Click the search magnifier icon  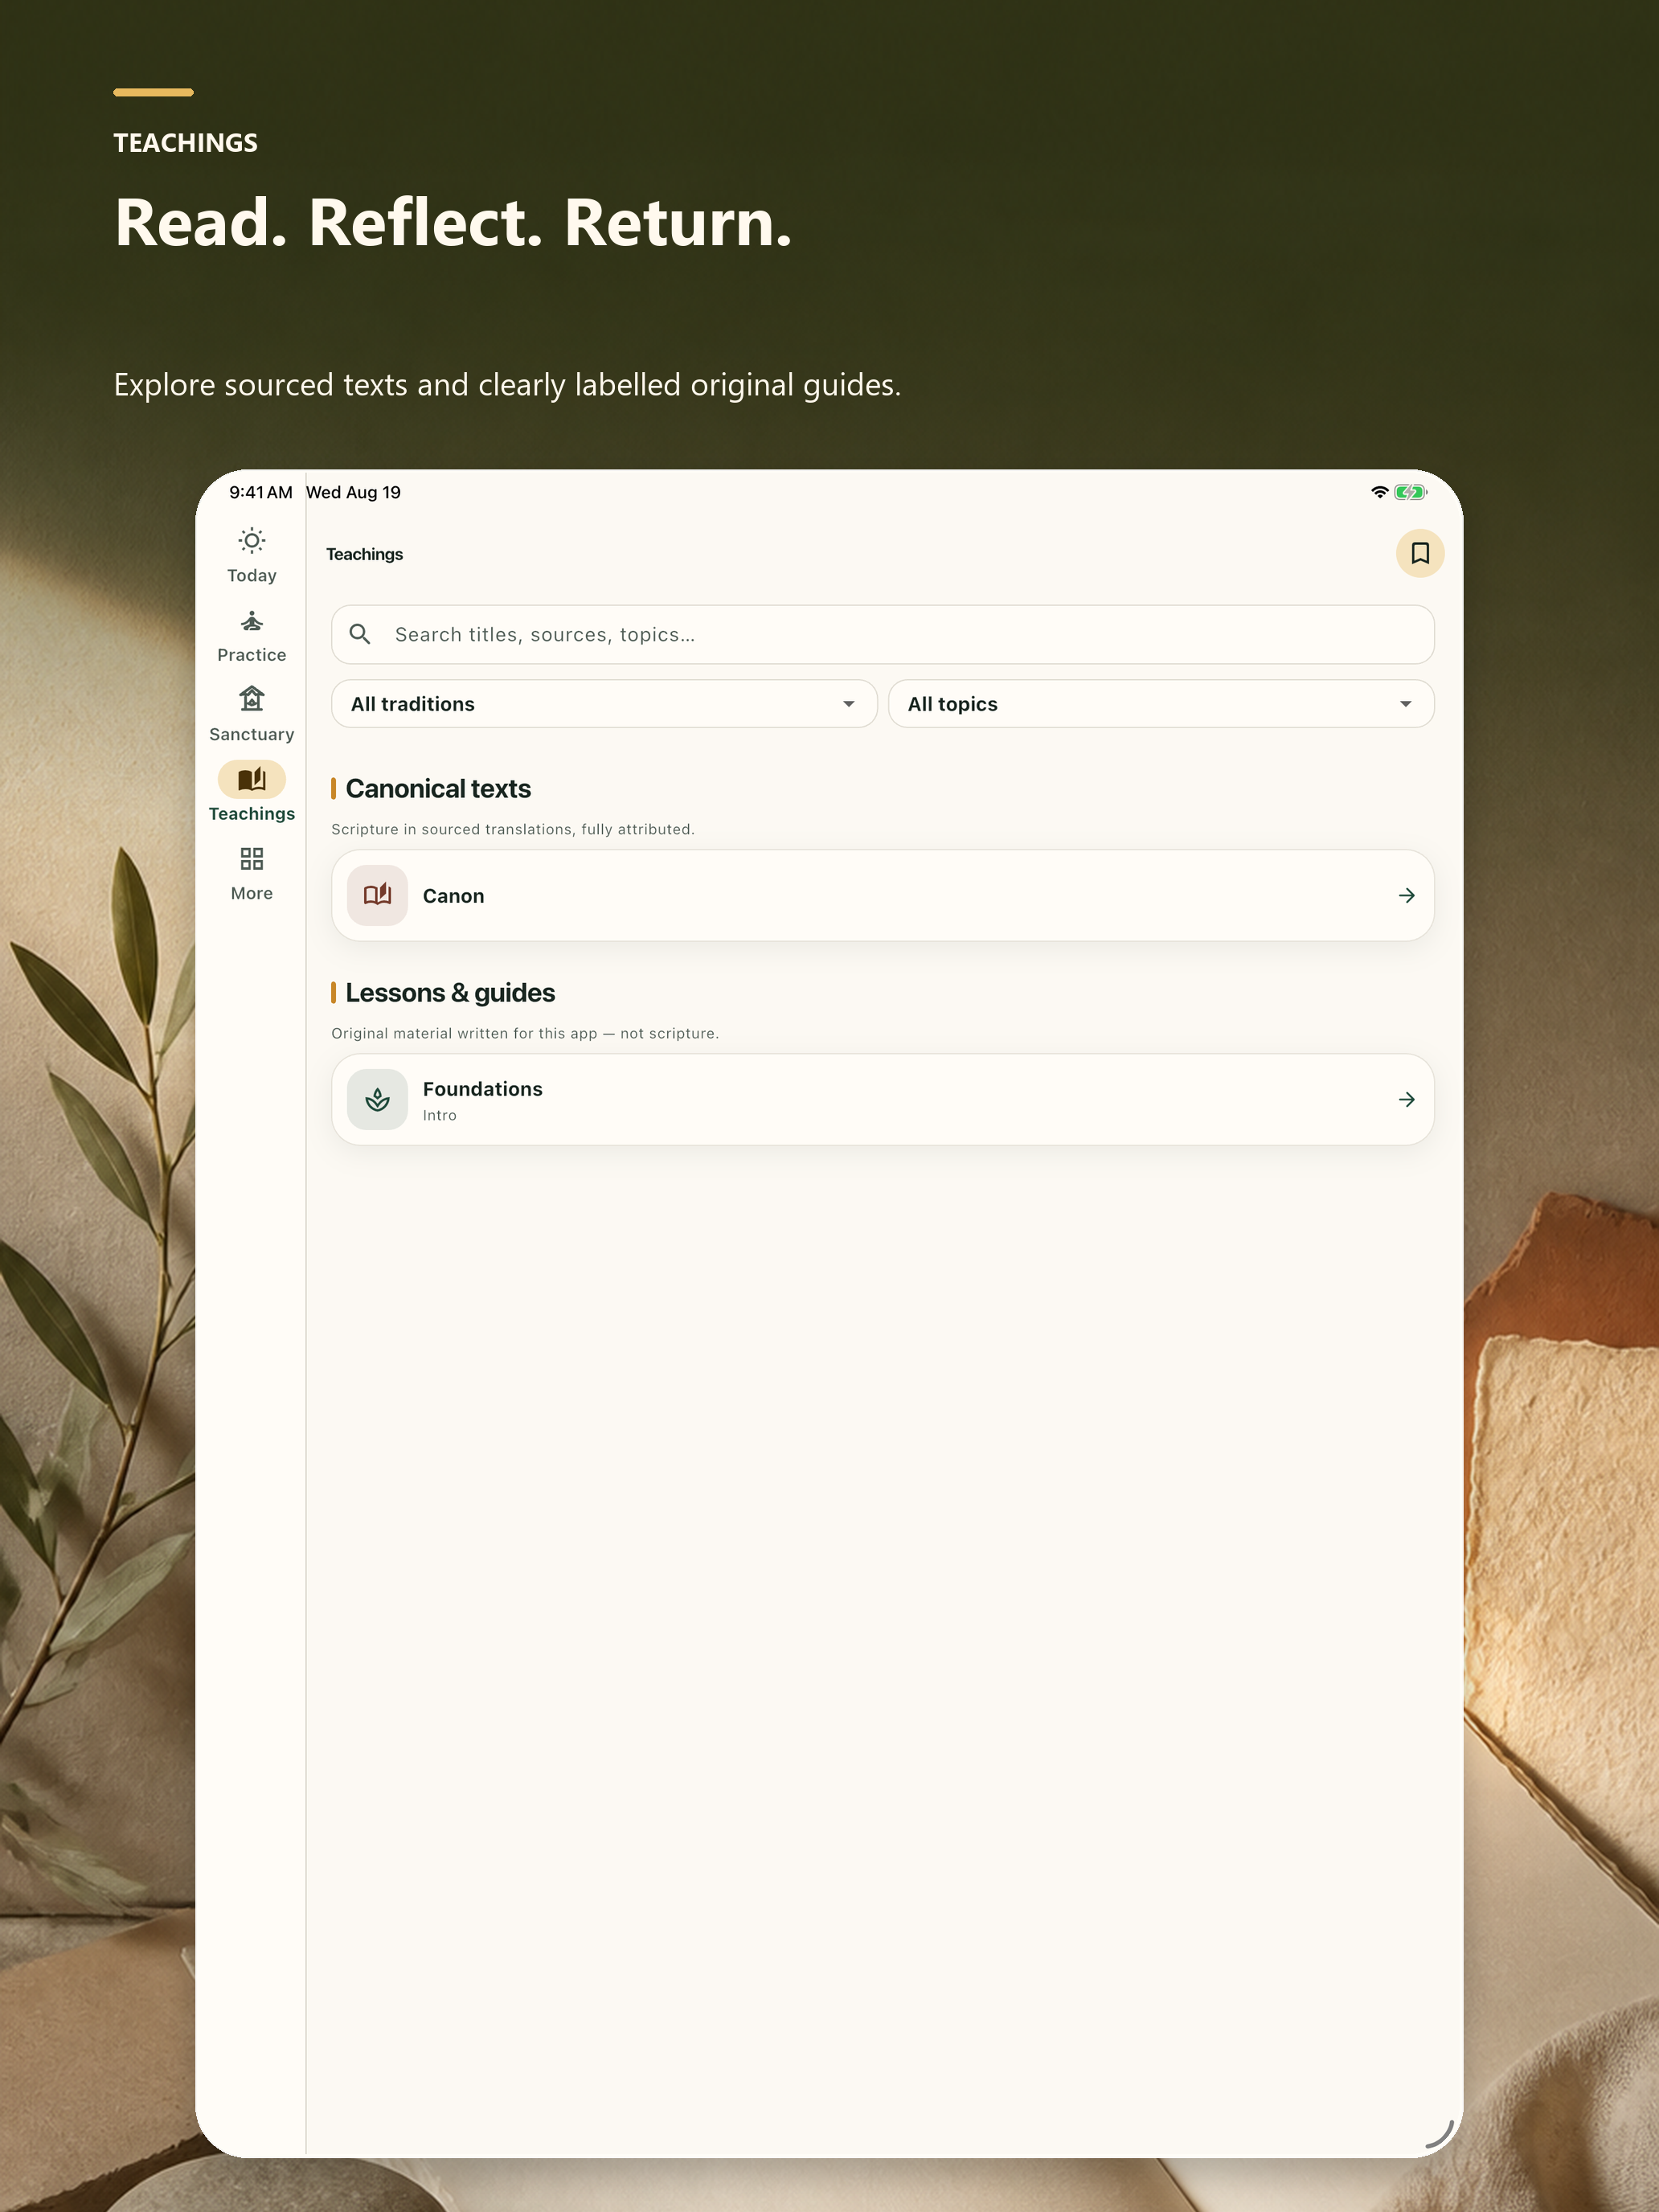pyautogui.click(x=360, y=634)
